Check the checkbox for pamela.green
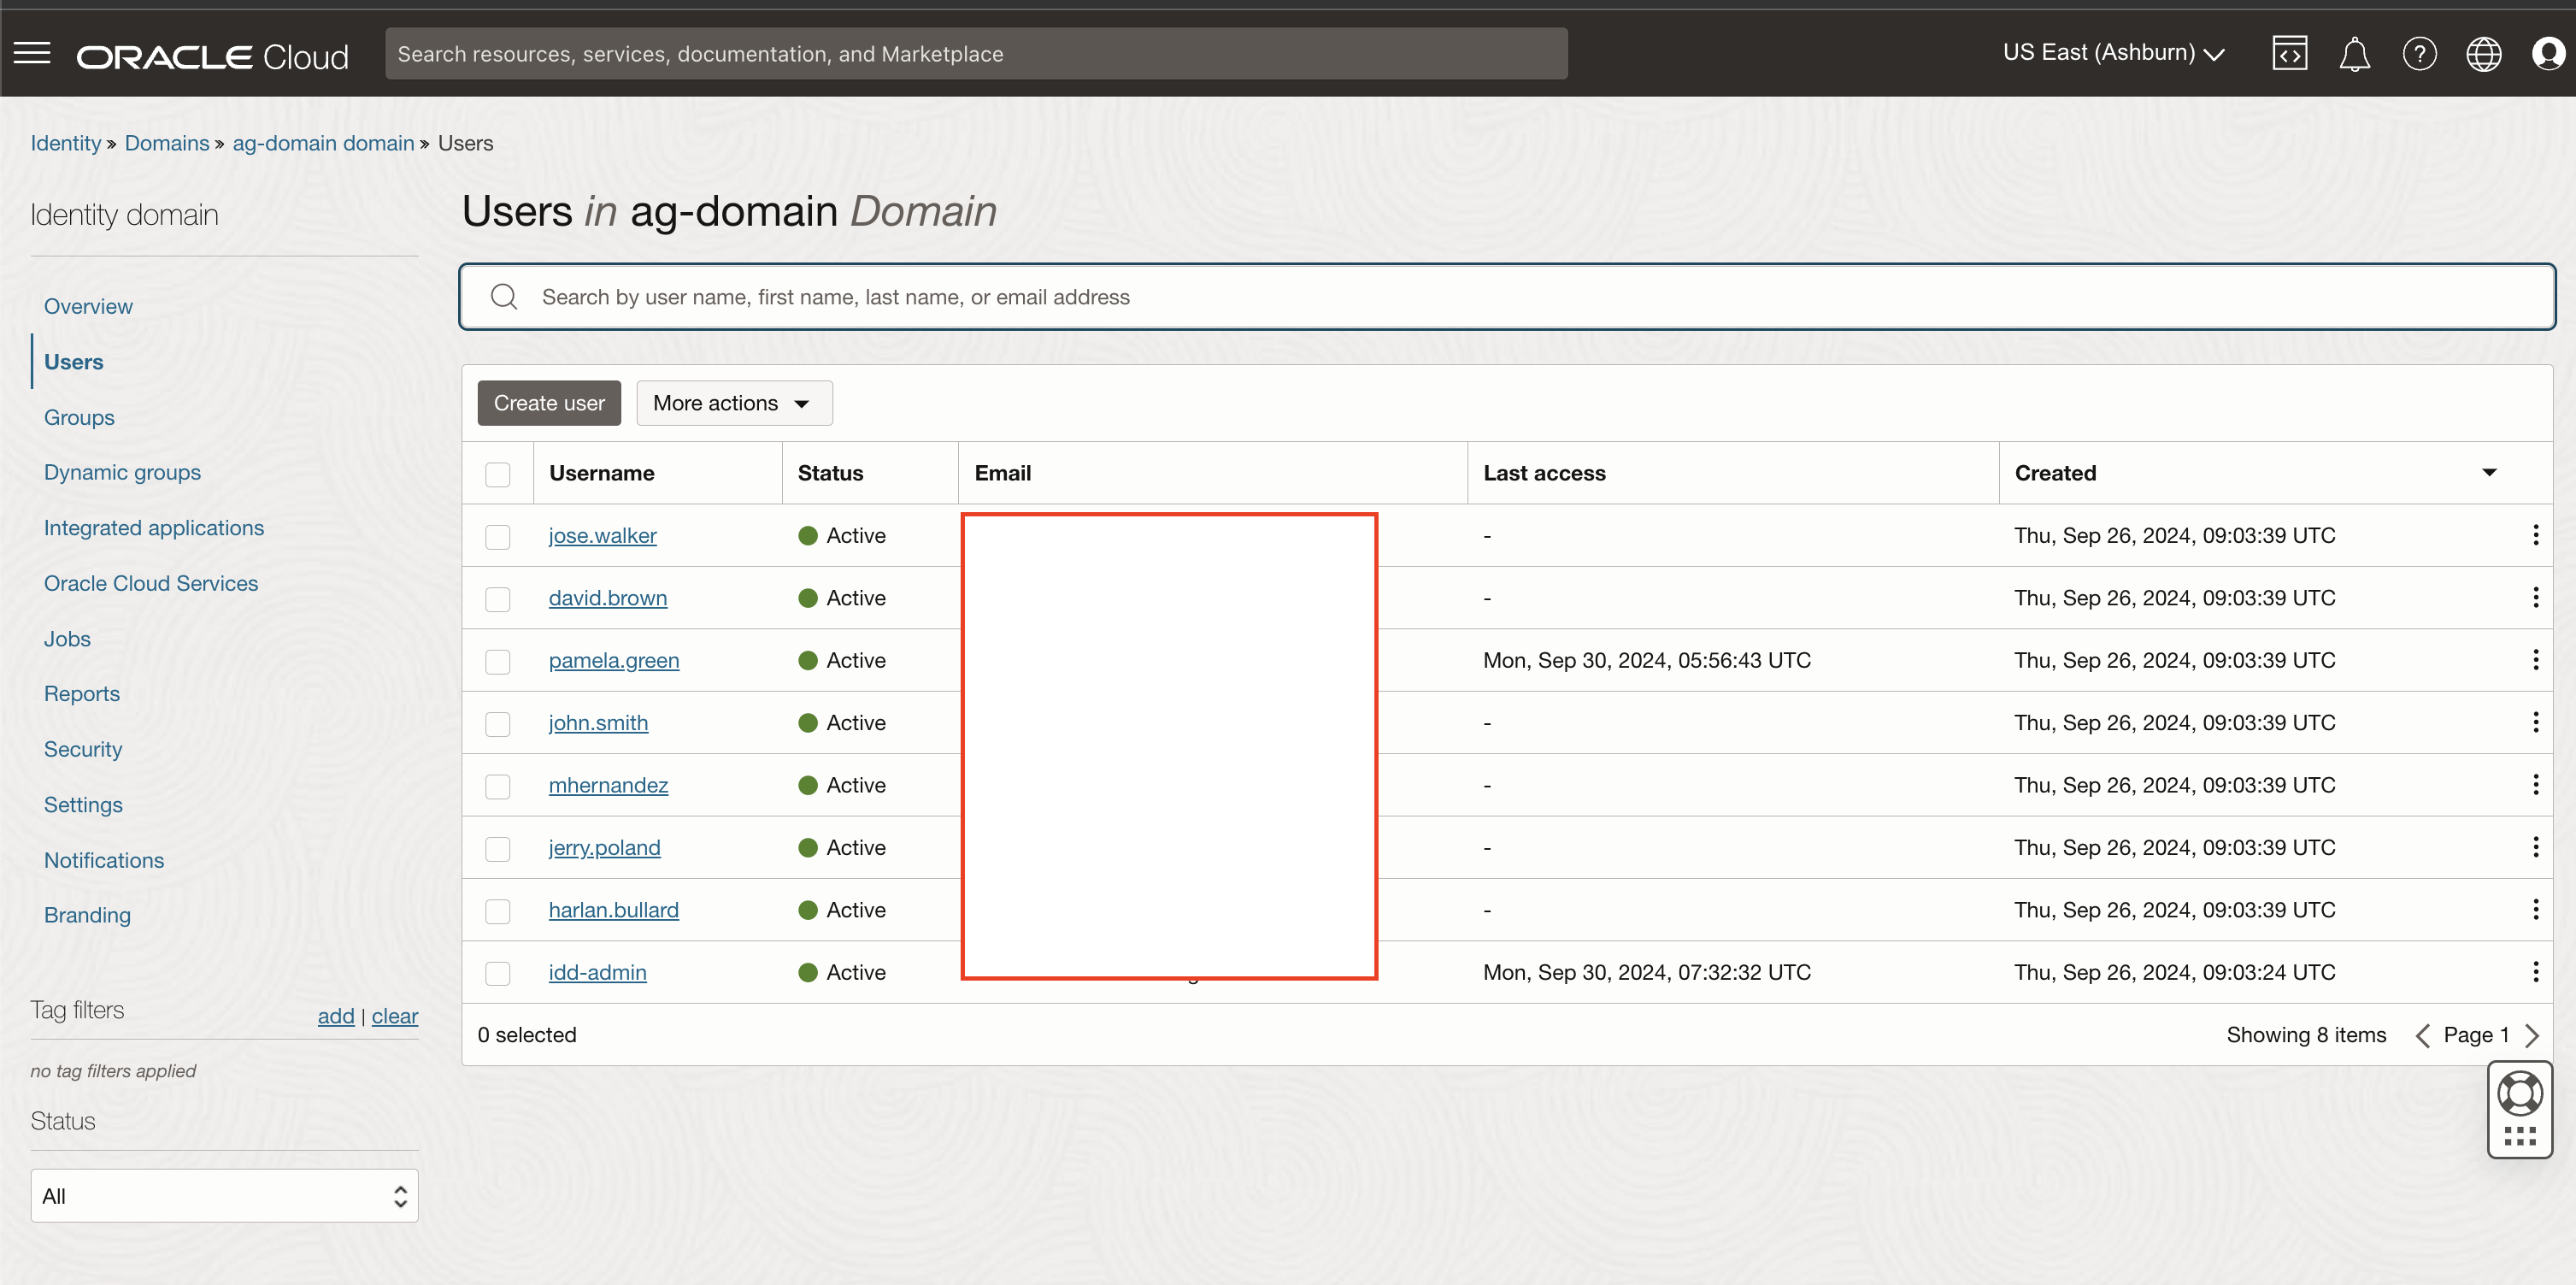 498,661
